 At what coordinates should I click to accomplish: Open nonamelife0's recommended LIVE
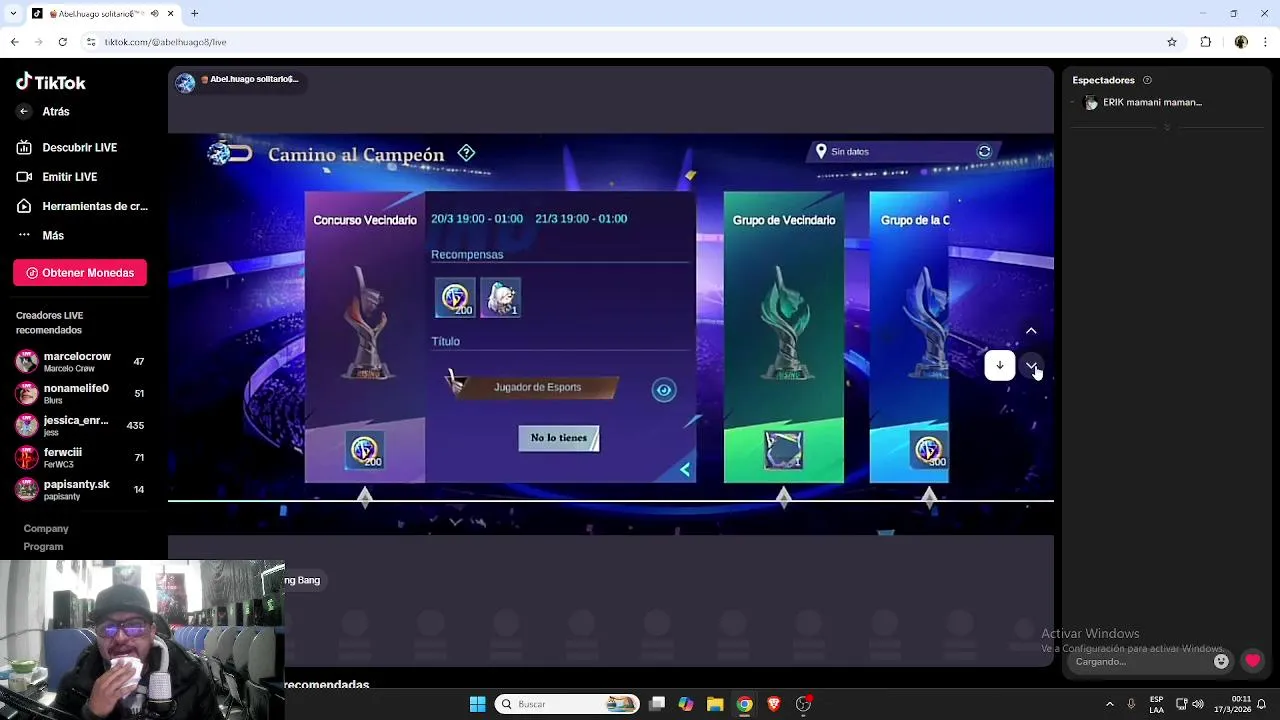tap(80, 394)
